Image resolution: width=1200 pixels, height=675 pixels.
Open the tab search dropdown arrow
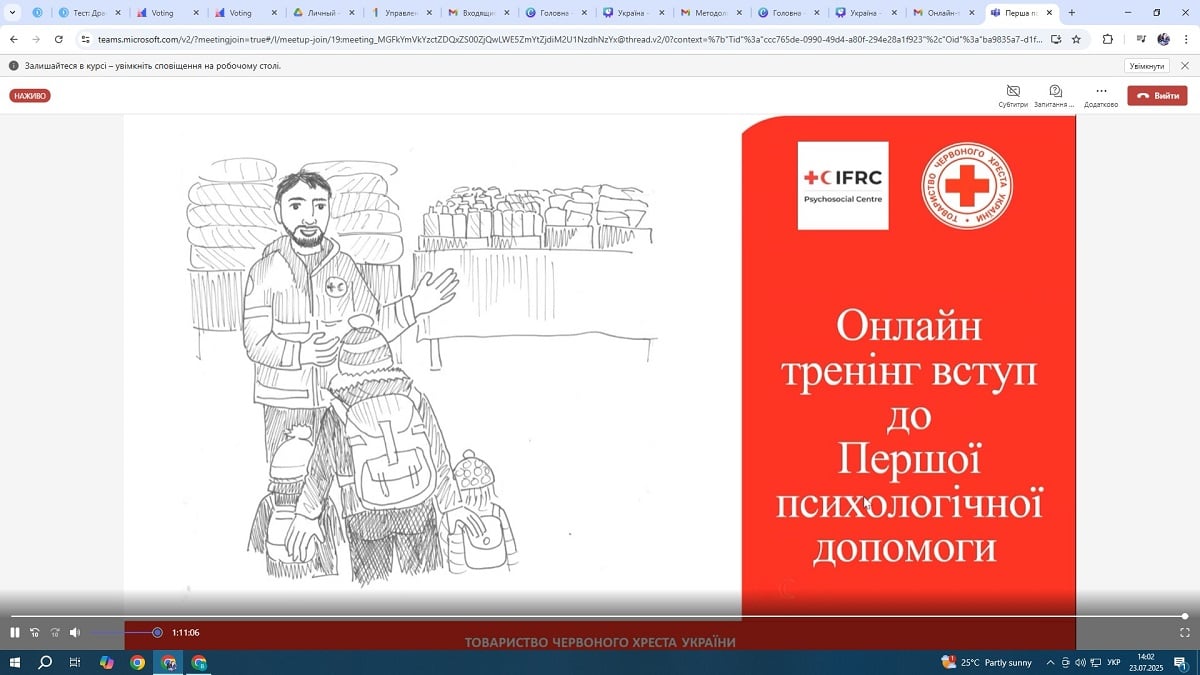click(10, 13)
